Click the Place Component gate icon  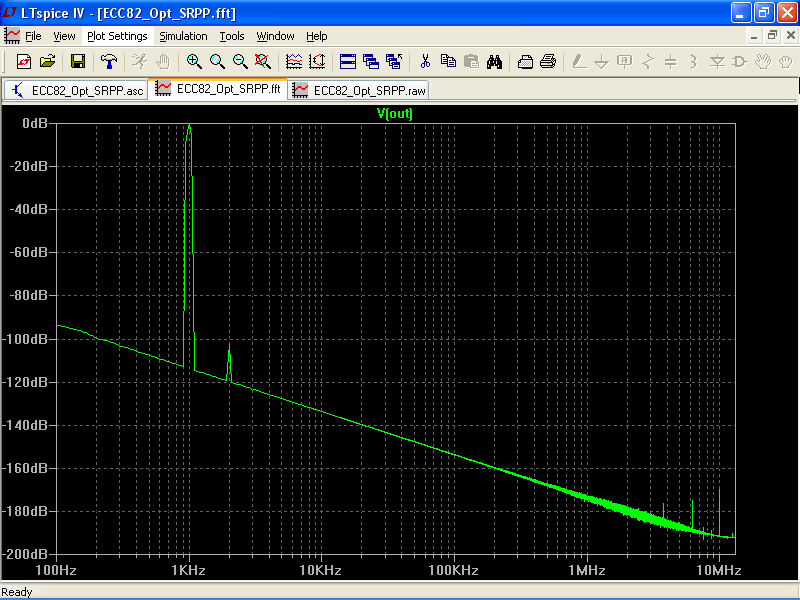point(740,62)
